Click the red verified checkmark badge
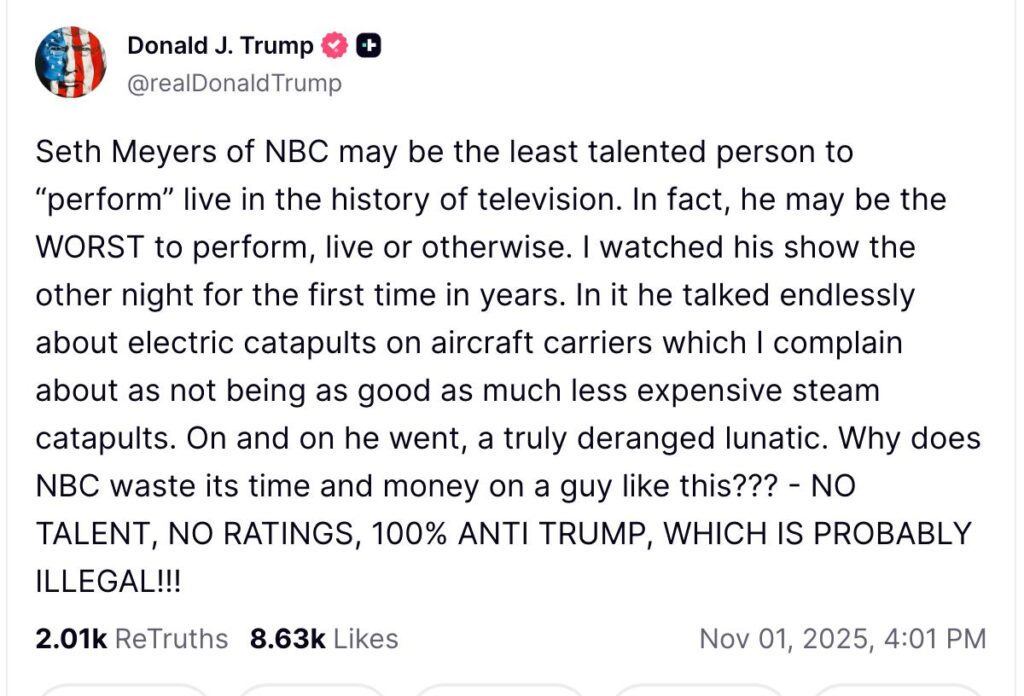 pos(335,46)
